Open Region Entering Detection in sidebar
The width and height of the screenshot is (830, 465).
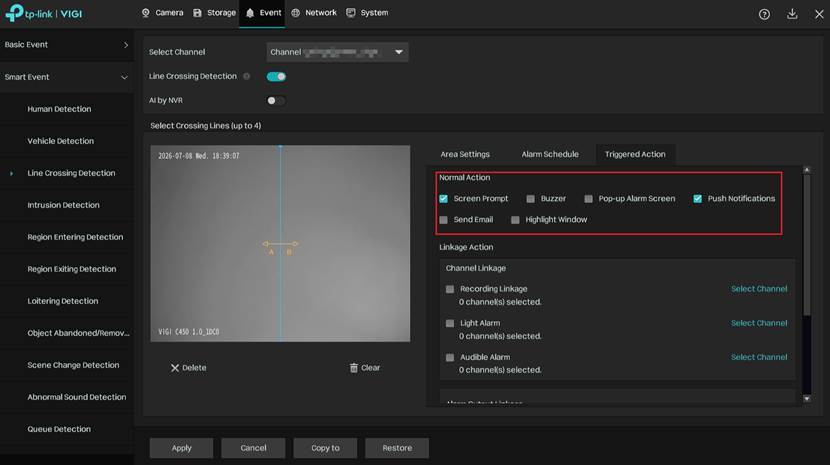tap(67, 237)
